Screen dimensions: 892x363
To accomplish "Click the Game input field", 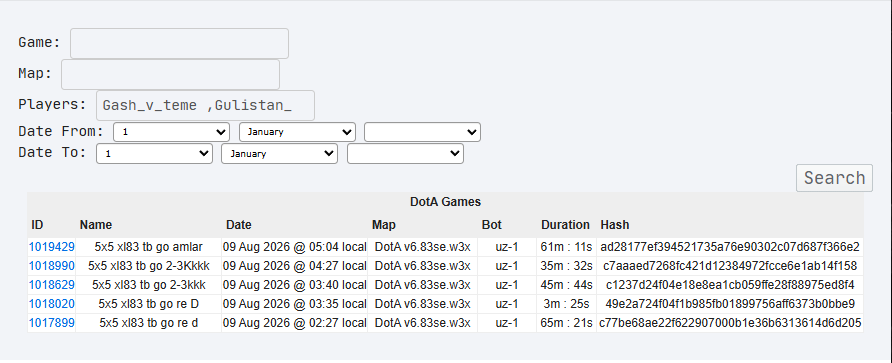I will [x=179, y=43].
